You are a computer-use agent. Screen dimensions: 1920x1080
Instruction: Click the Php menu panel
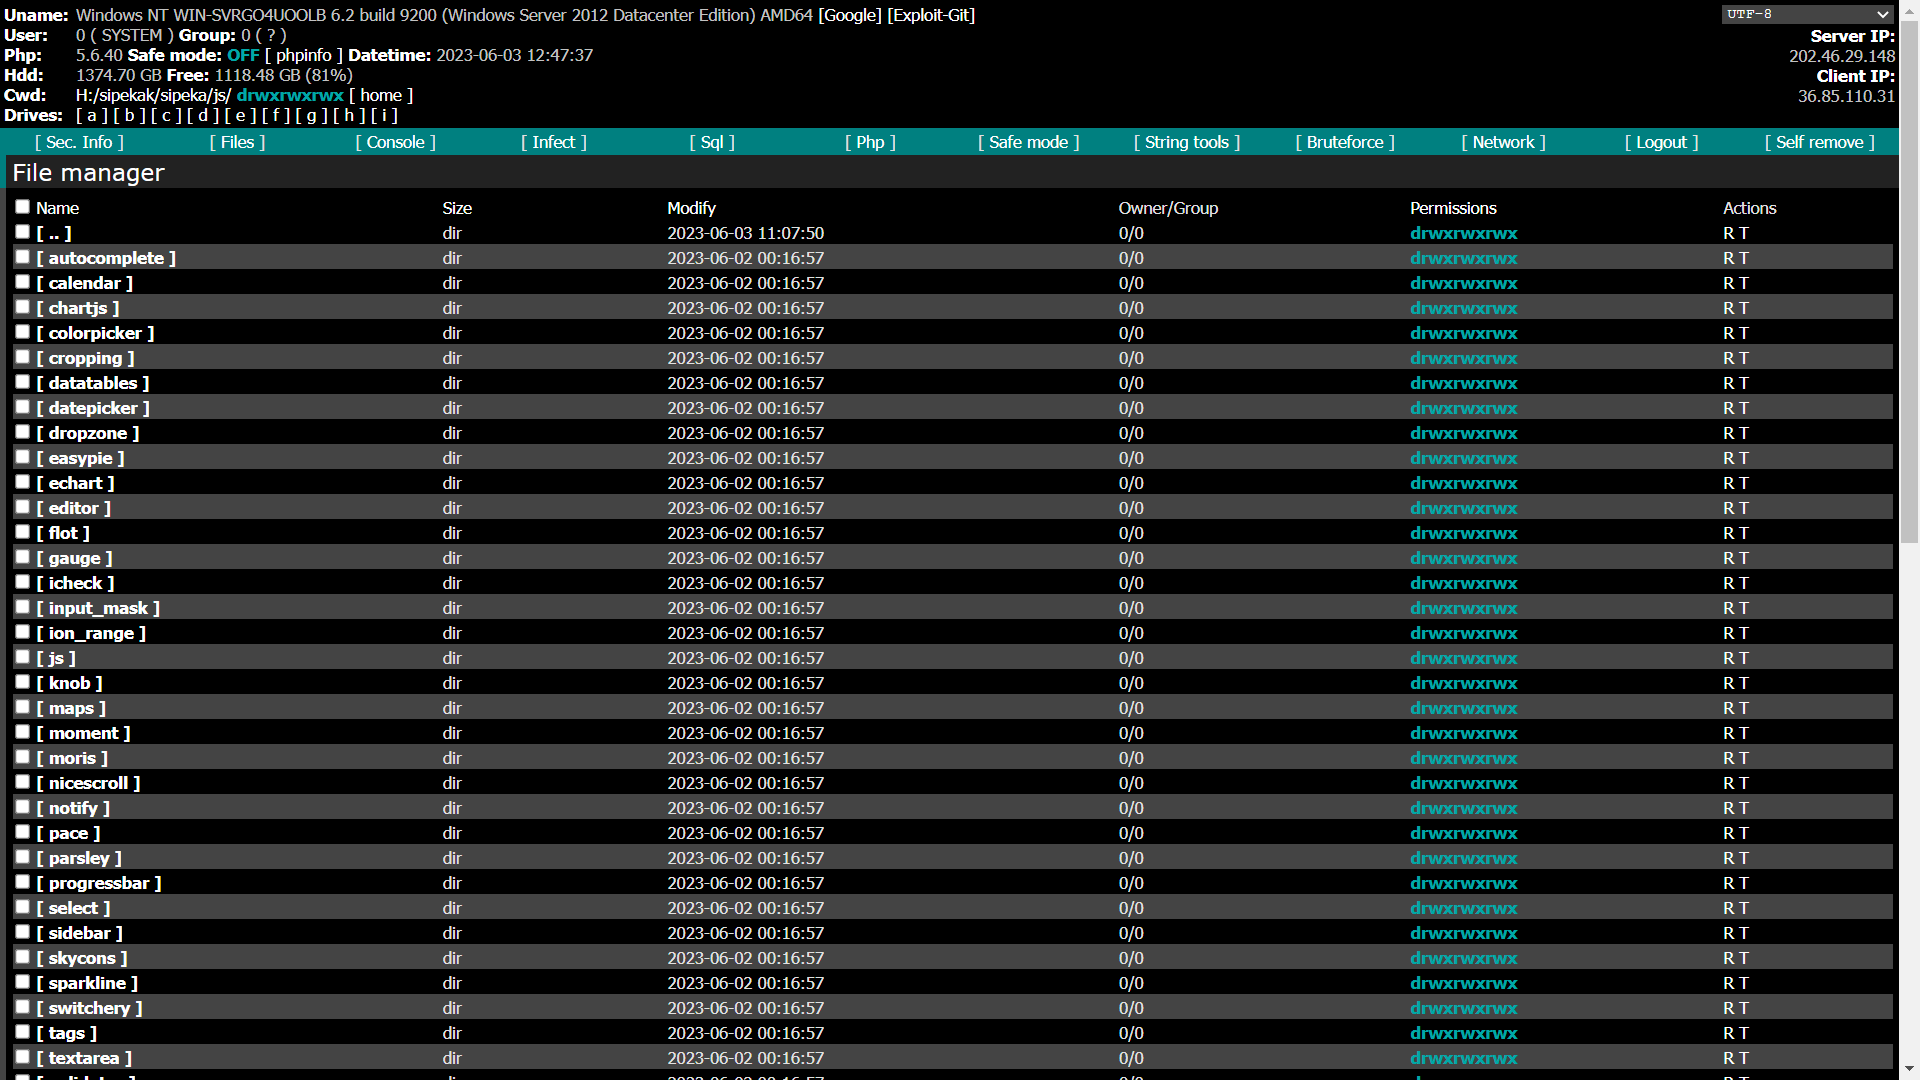[870, 141]
